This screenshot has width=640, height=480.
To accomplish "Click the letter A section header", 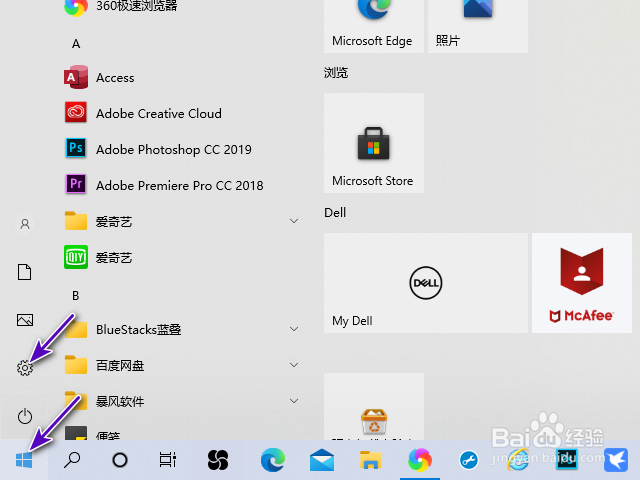I will 76,44.
